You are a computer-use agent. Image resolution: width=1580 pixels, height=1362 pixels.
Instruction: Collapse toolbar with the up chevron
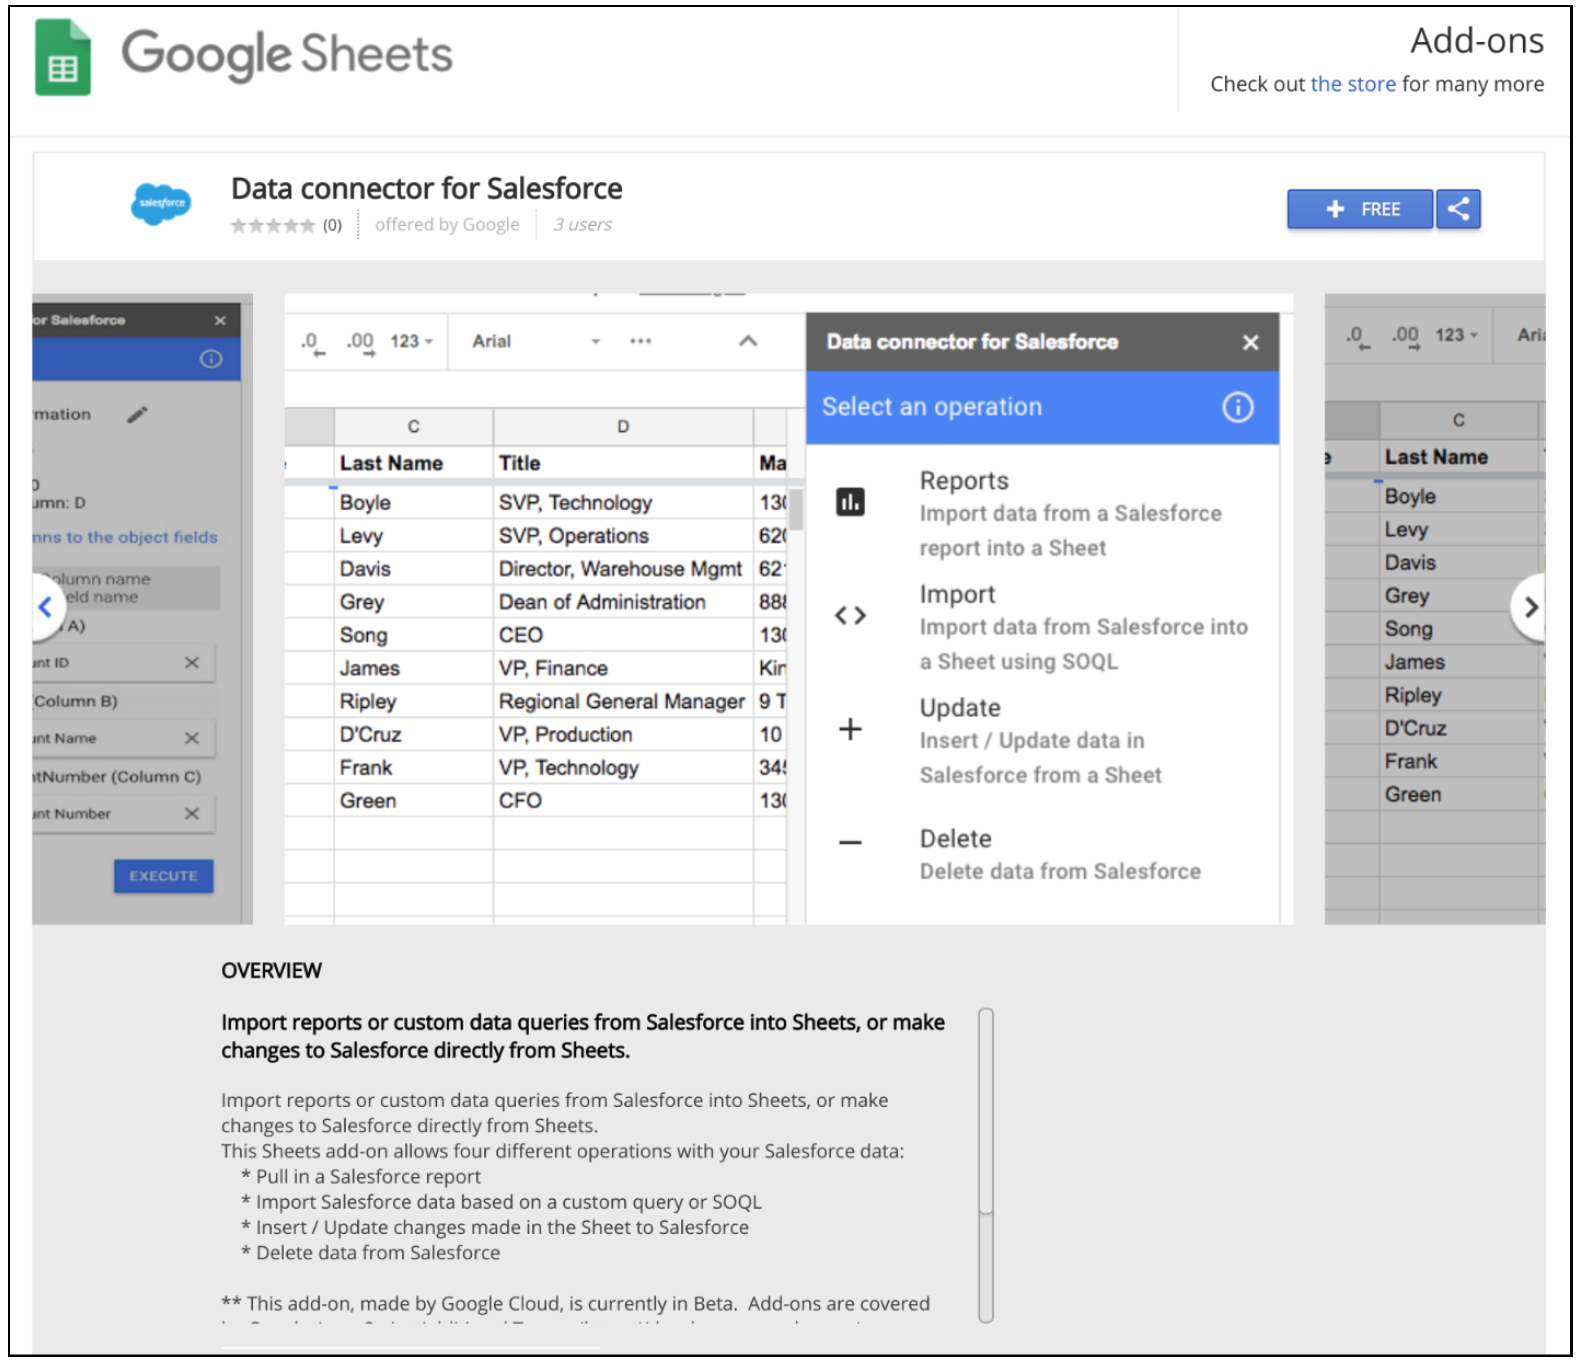(748, 342)
